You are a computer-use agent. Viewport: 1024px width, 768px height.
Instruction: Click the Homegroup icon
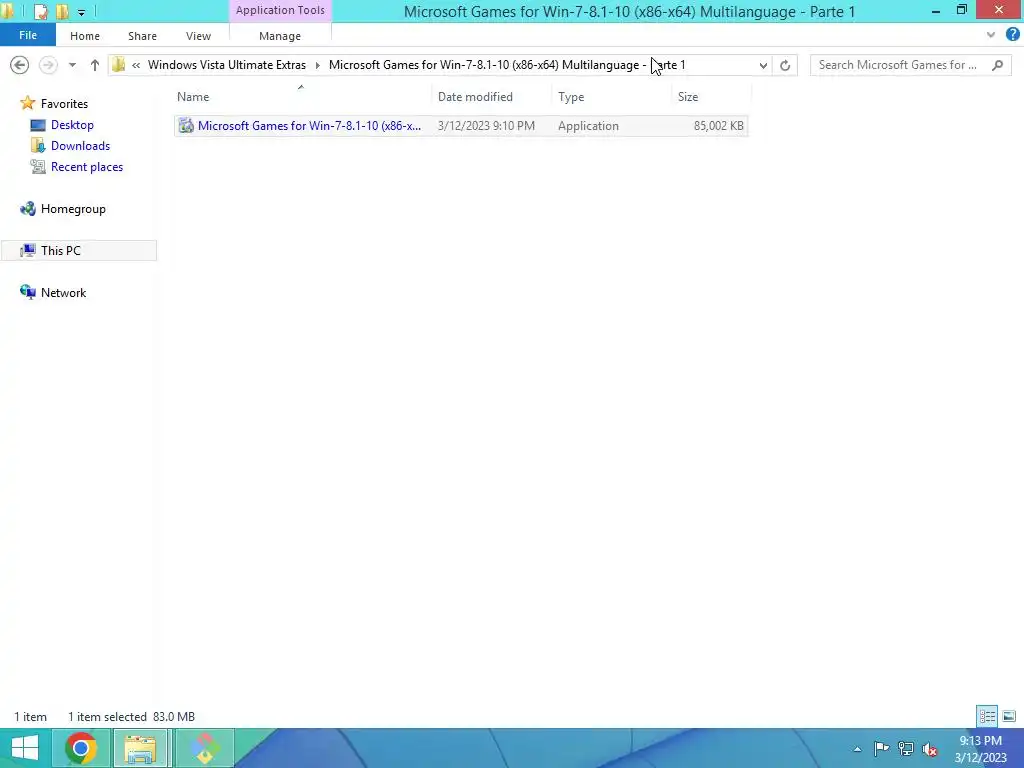pyautogui.click(x=27, y=208)
